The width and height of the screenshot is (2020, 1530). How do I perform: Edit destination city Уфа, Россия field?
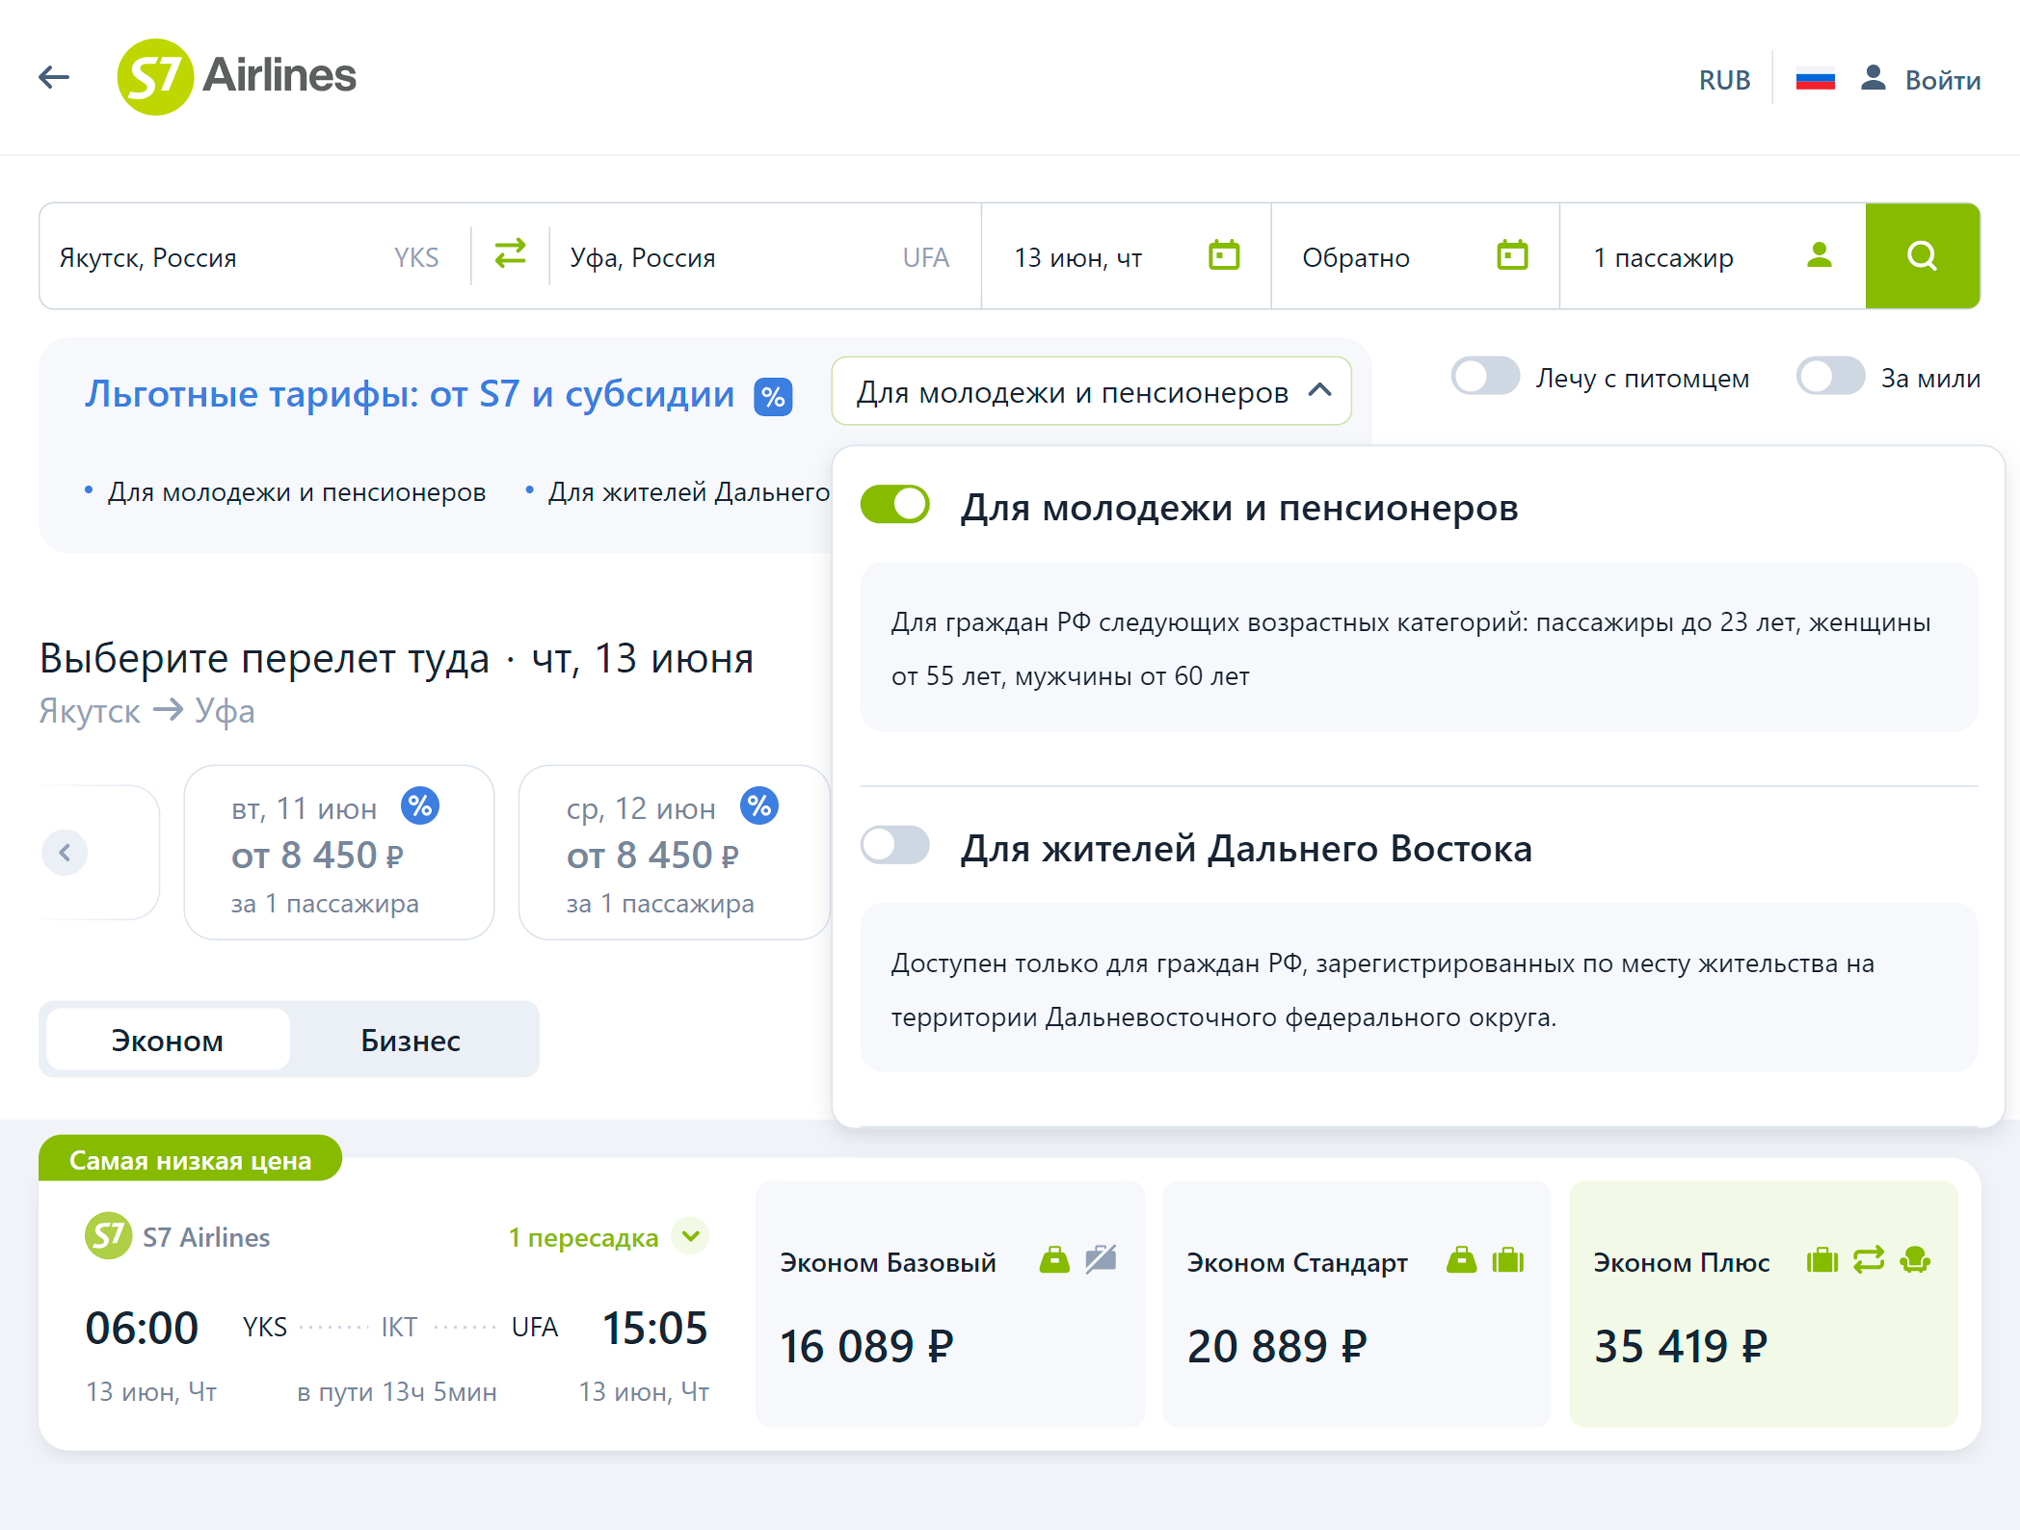(765, 257)
